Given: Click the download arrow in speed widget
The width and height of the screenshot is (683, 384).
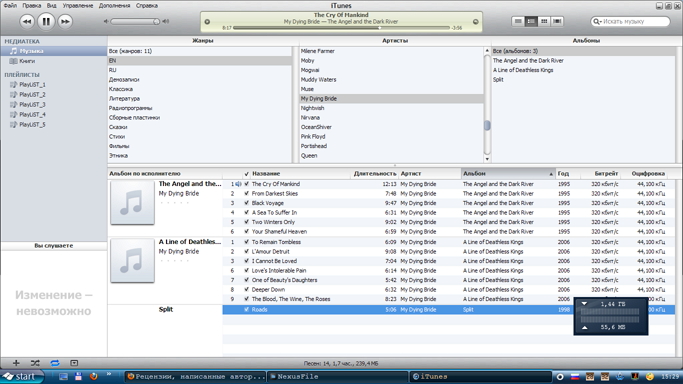Looking at the screenshot, I should coord(585,304).
